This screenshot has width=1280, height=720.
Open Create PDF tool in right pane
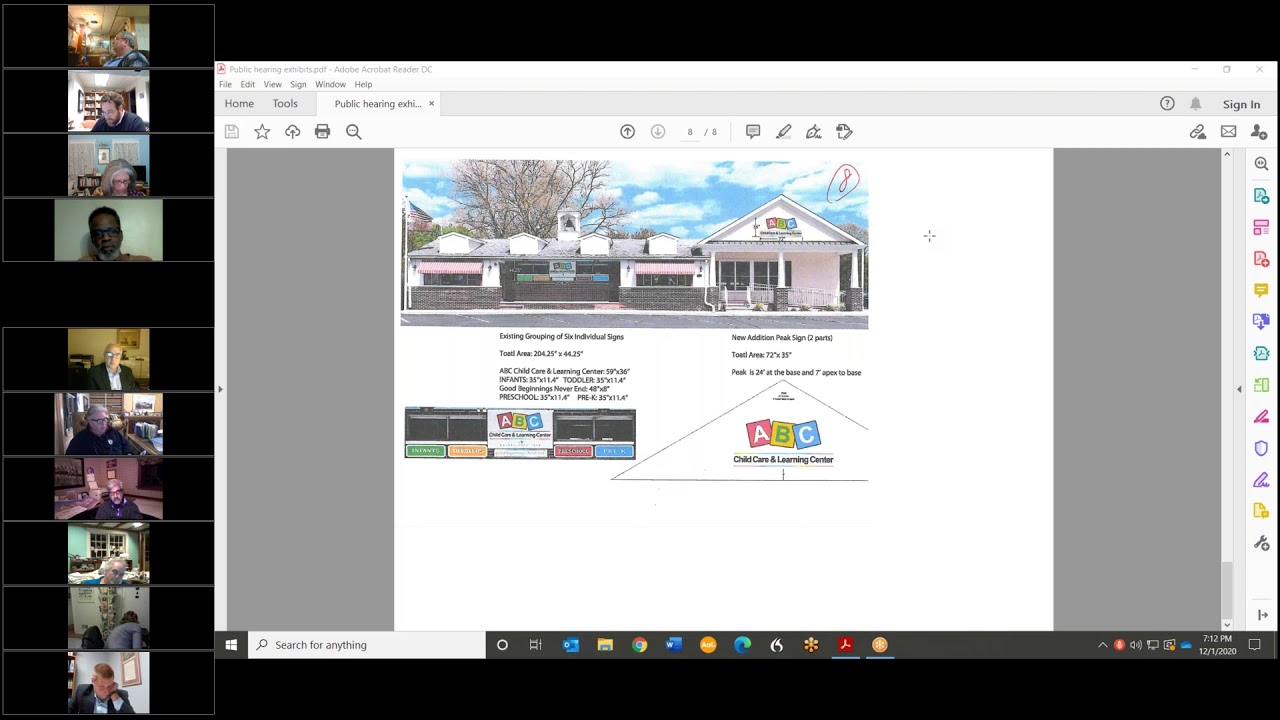click(x=1262, y=259)
